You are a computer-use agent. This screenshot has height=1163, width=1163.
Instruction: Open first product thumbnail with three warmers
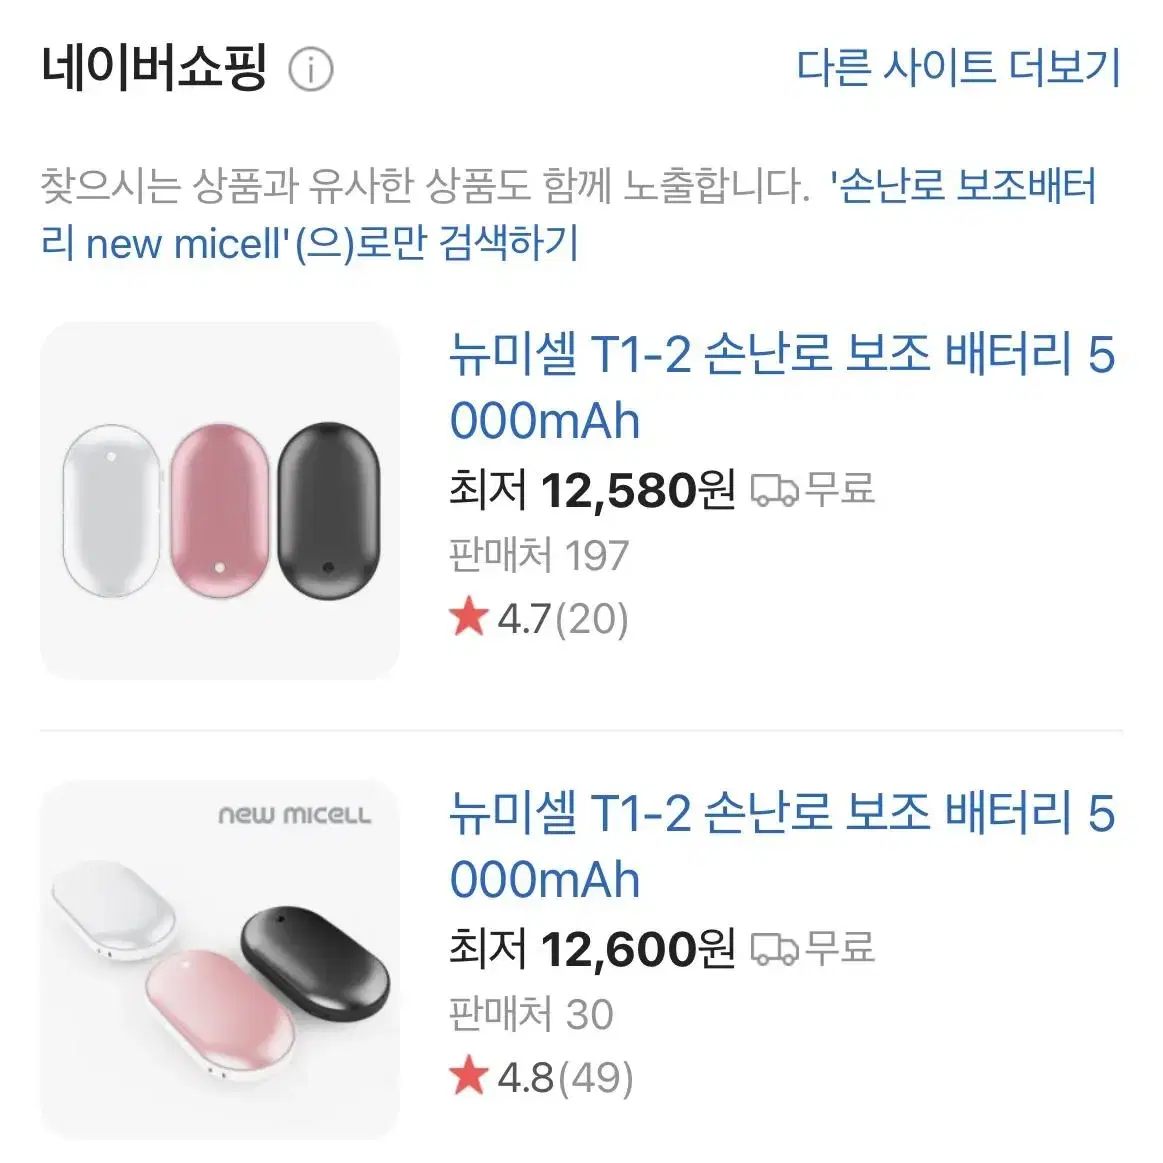click(220, 501)
